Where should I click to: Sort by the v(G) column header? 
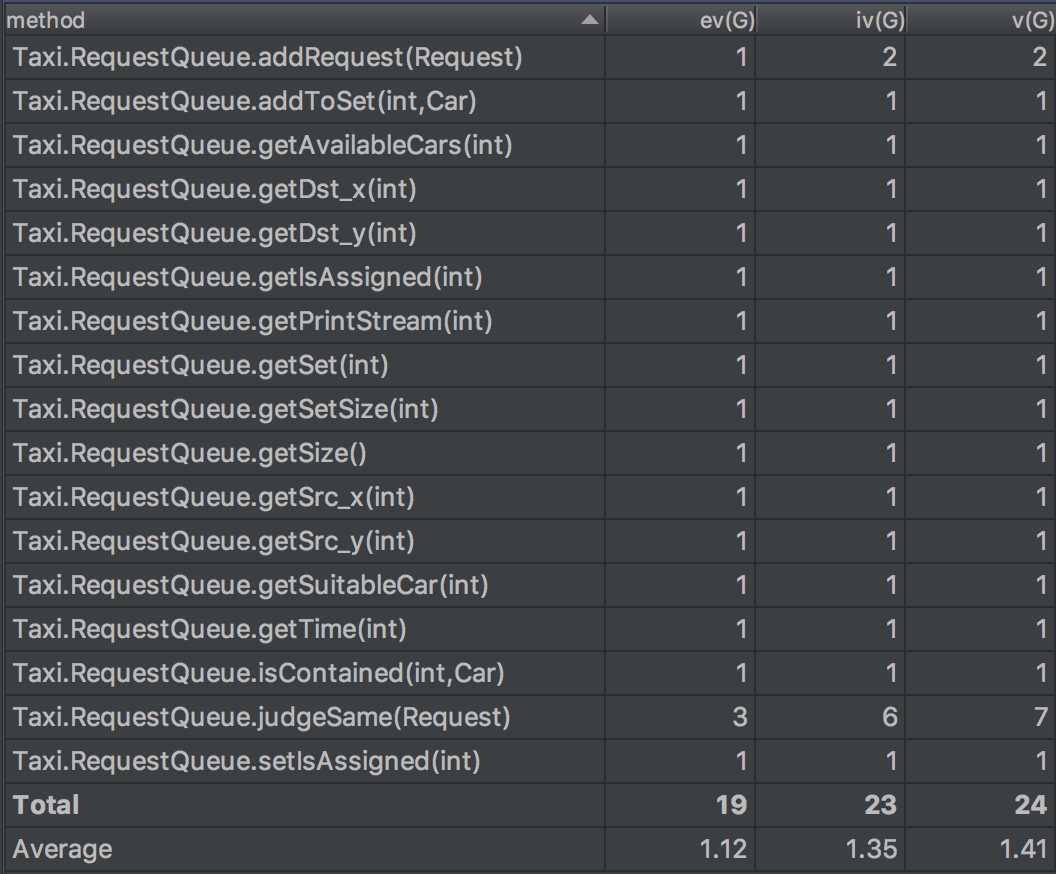point(981,20)
